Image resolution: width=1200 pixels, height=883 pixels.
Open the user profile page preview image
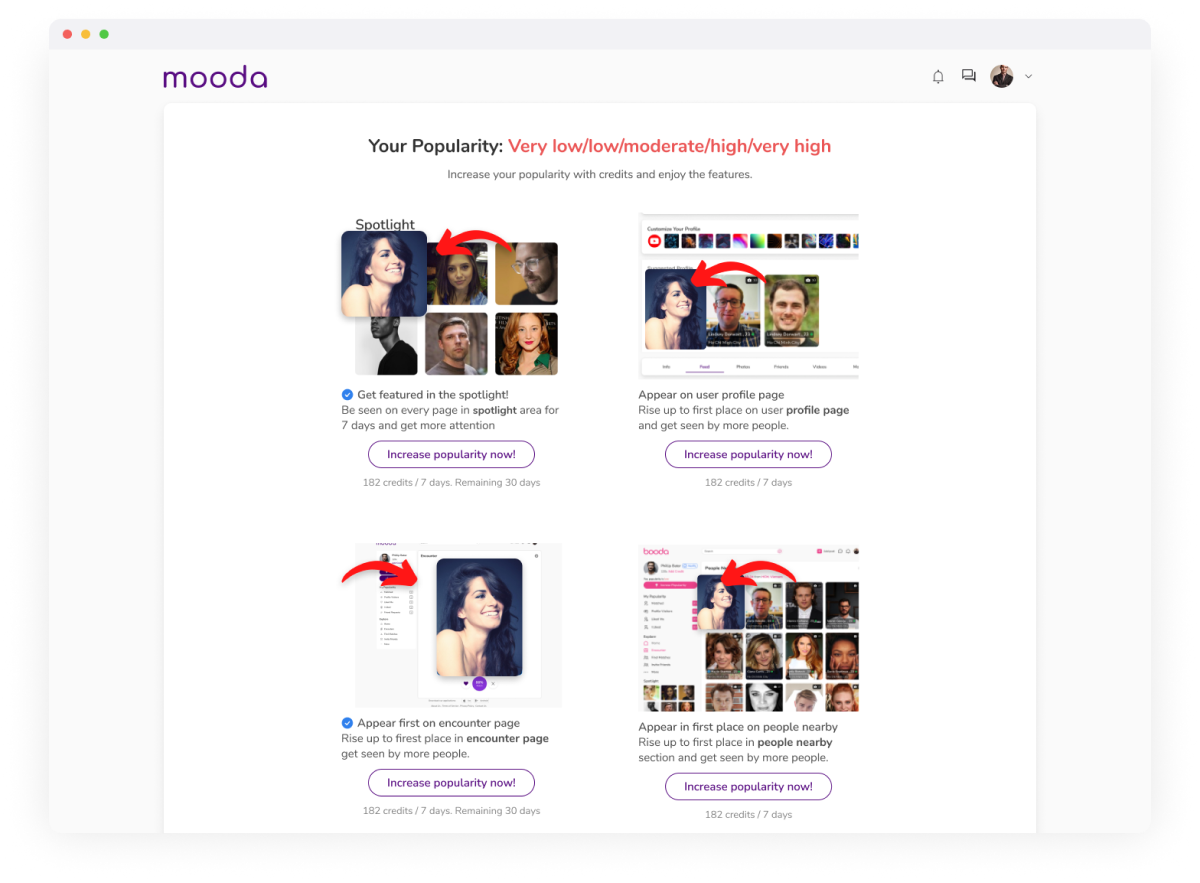coord(748,296)
